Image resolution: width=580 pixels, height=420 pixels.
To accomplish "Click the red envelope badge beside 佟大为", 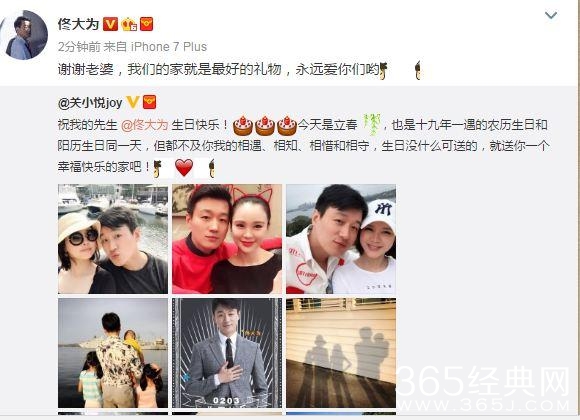I will point(146,24).
